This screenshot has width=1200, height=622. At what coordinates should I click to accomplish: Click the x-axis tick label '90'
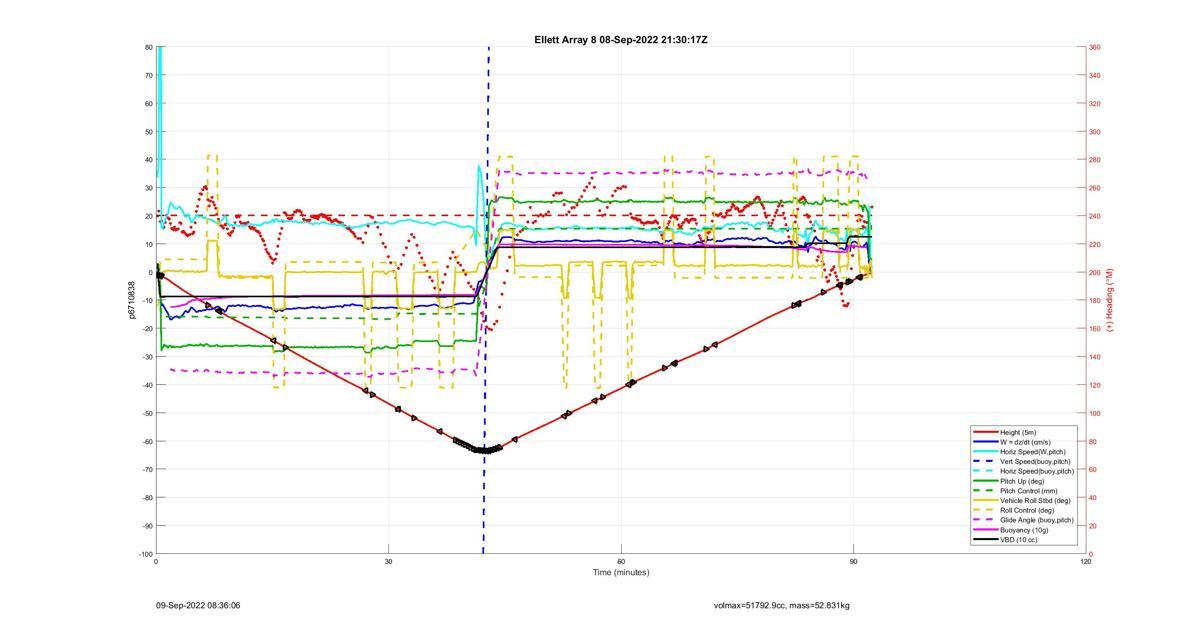853,562
